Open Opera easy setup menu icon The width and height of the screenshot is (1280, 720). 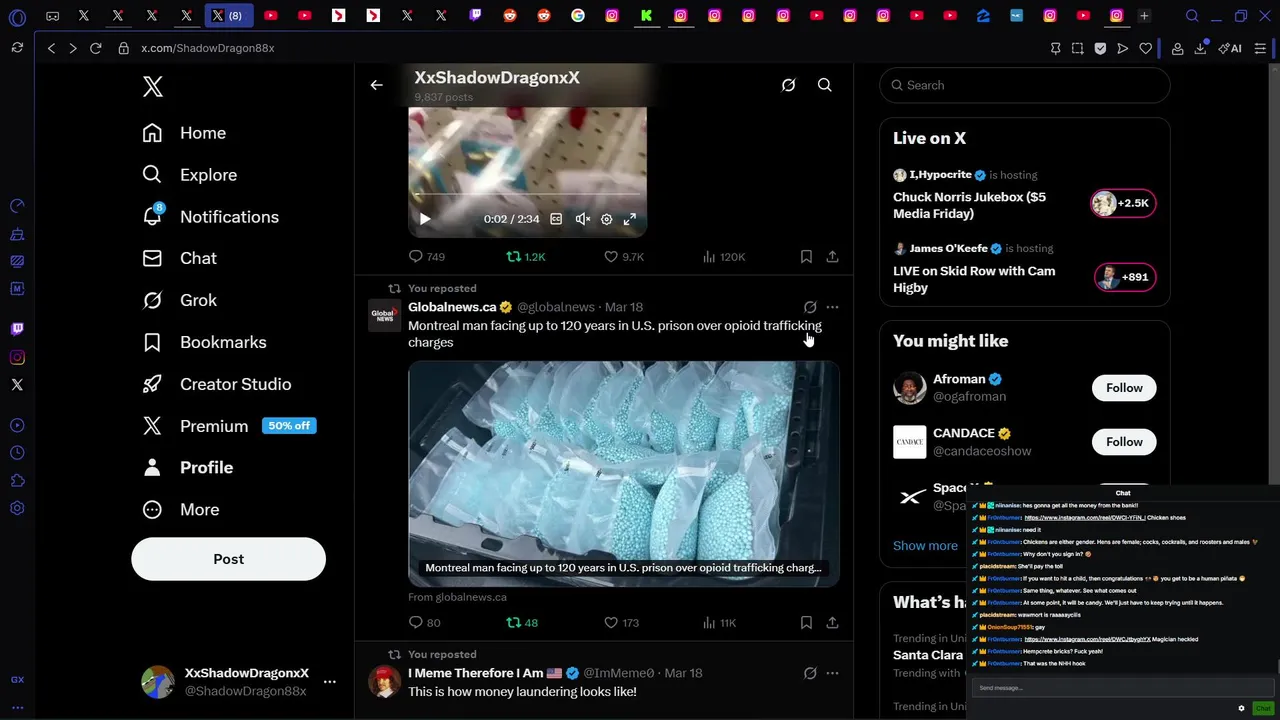pos(1259,48)
